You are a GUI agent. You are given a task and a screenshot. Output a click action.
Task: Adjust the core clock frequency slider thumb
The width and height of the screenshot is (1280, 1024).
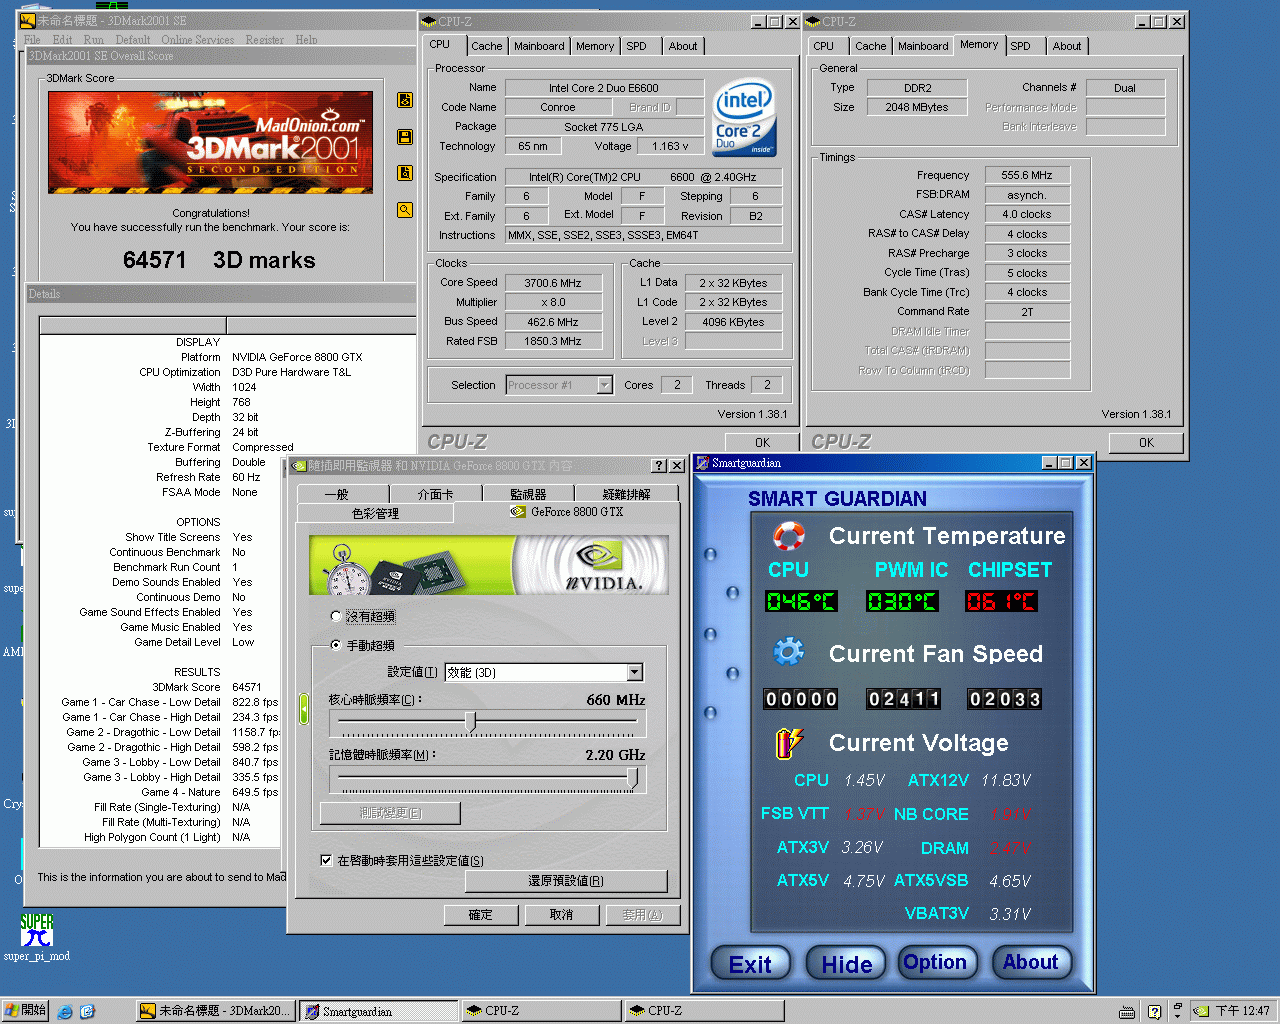pyautogui.click(x=471, y=722)
